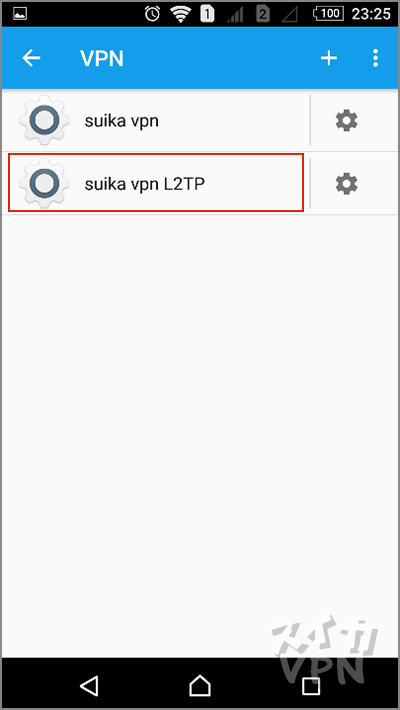Tap the picture notification icon in status bar

[x=20, y=14]
